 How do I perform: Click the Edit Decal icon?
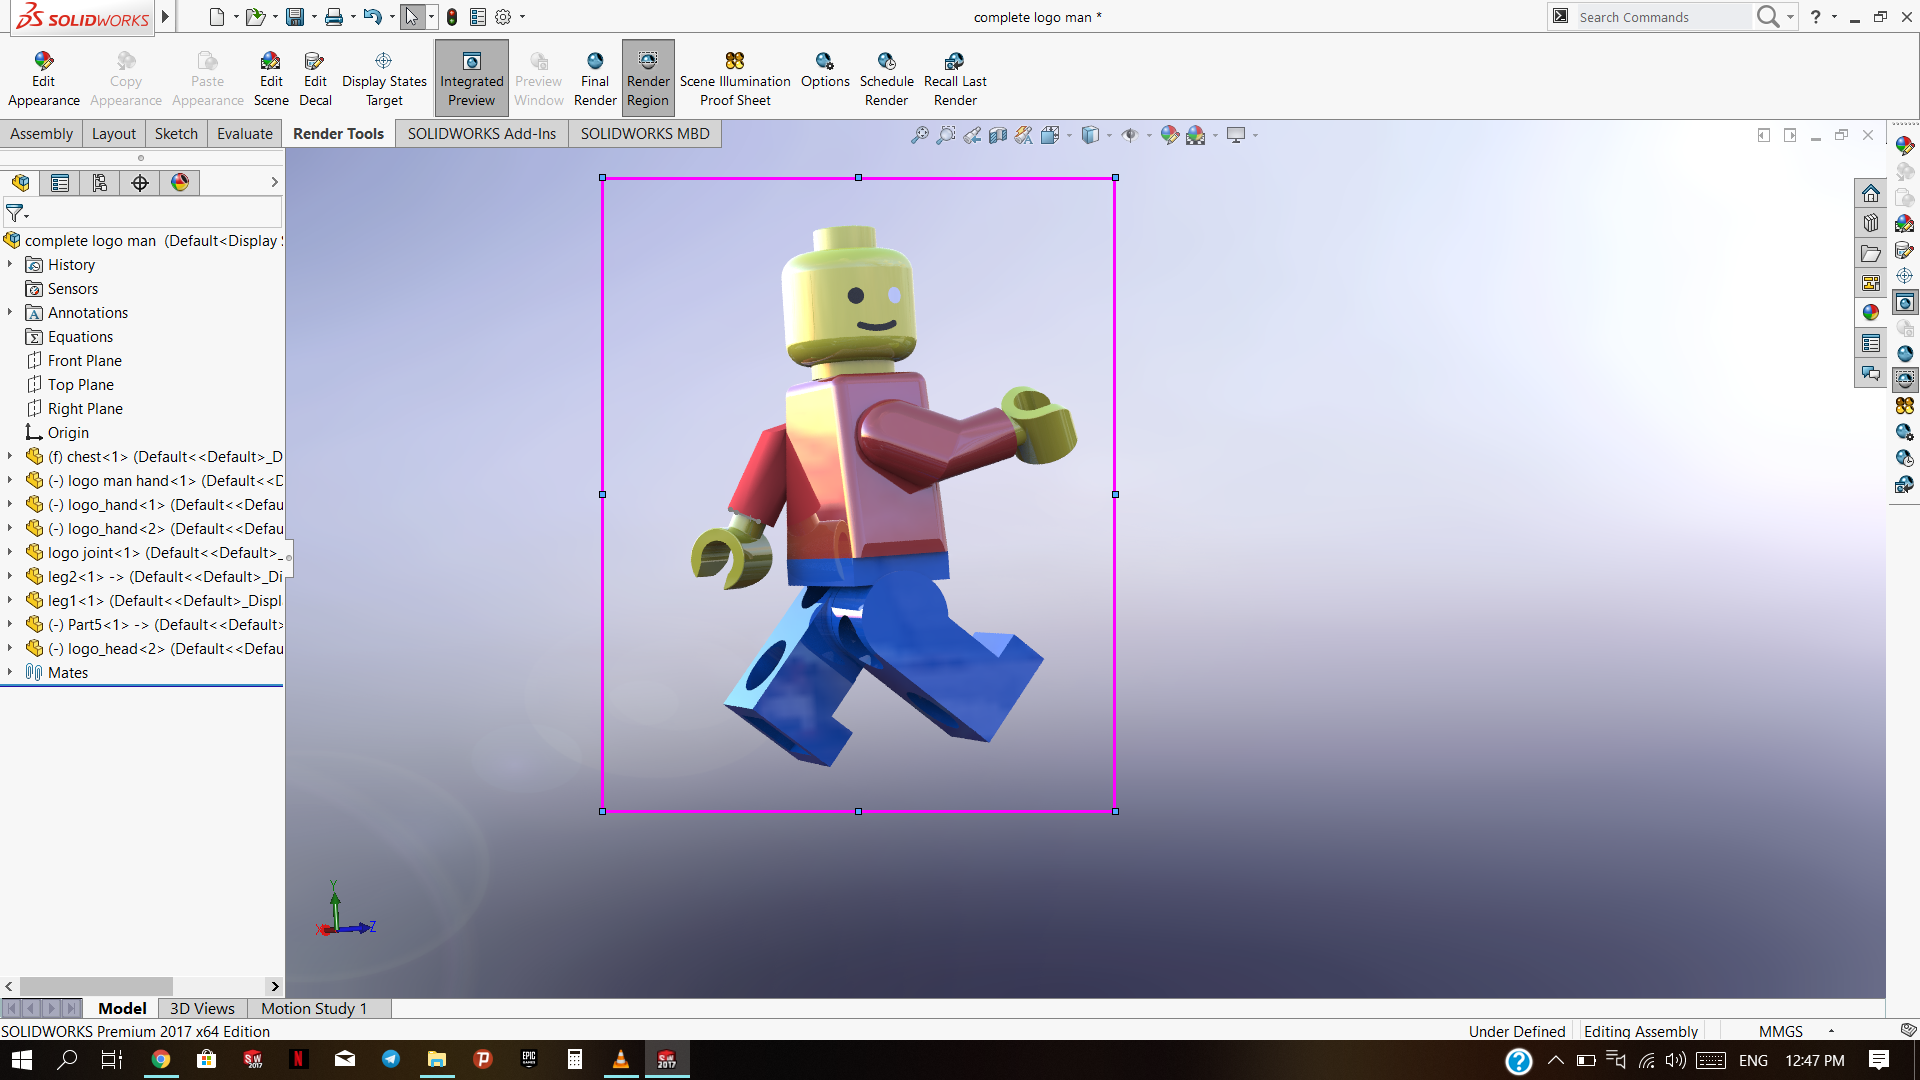point(315,62)
